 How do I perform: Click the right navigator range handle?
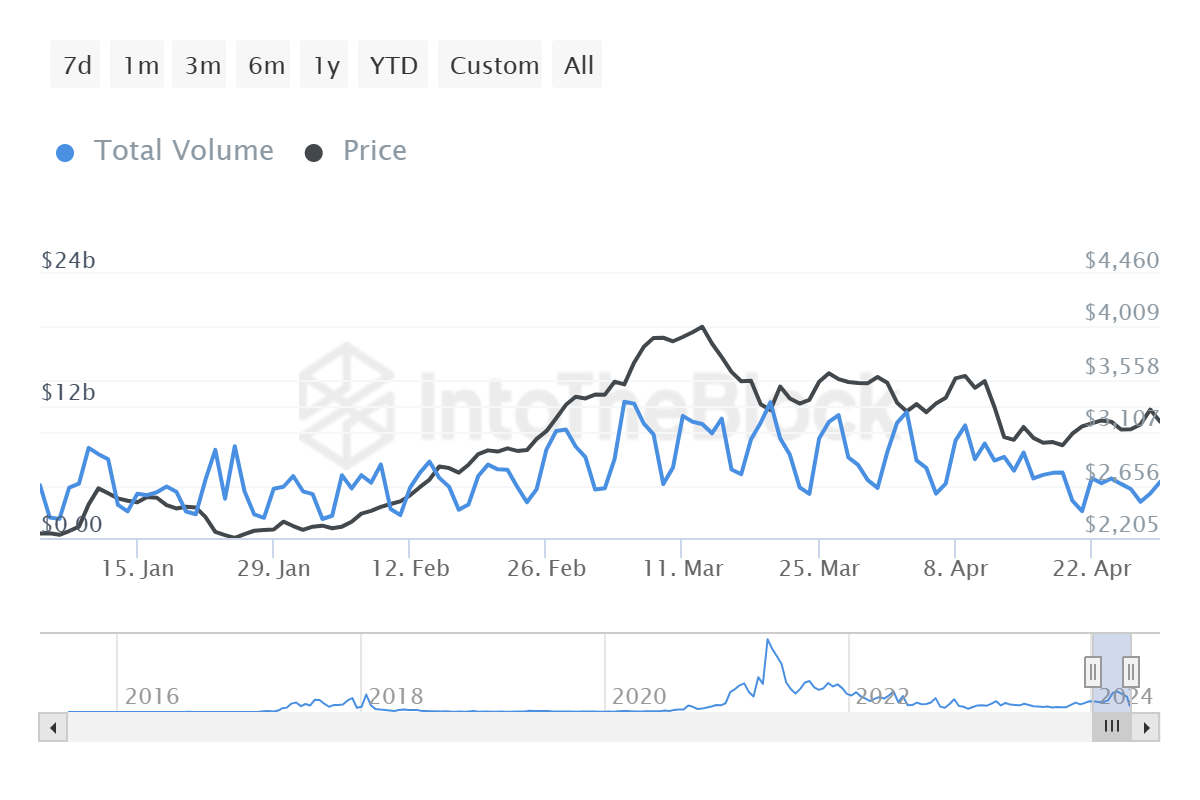point(1131,670)
